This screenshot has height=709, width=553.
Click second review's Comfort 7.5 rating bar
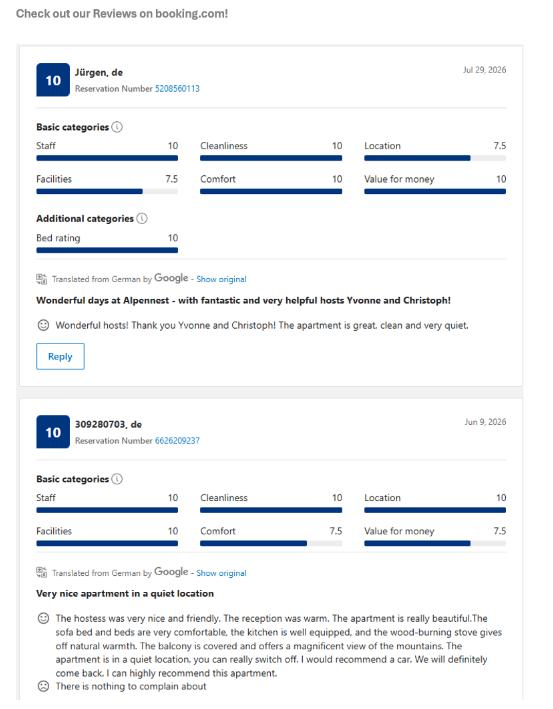coord(271,543)
